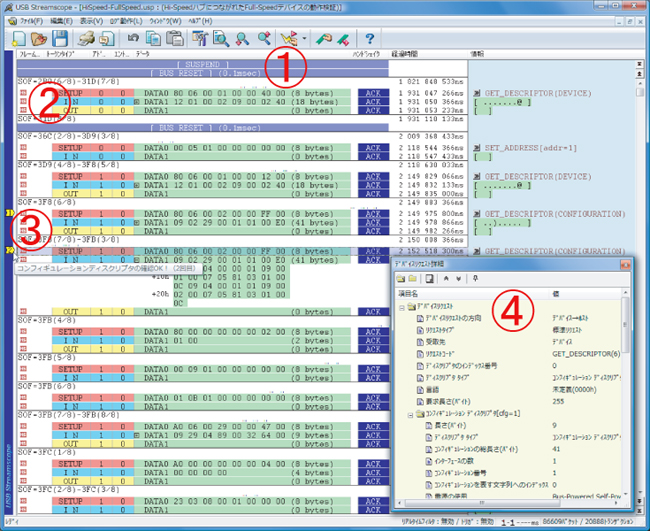Screen dimensions: 650x531
Task: Open the 表示(V) menu
Action: [x=91, y=21]
